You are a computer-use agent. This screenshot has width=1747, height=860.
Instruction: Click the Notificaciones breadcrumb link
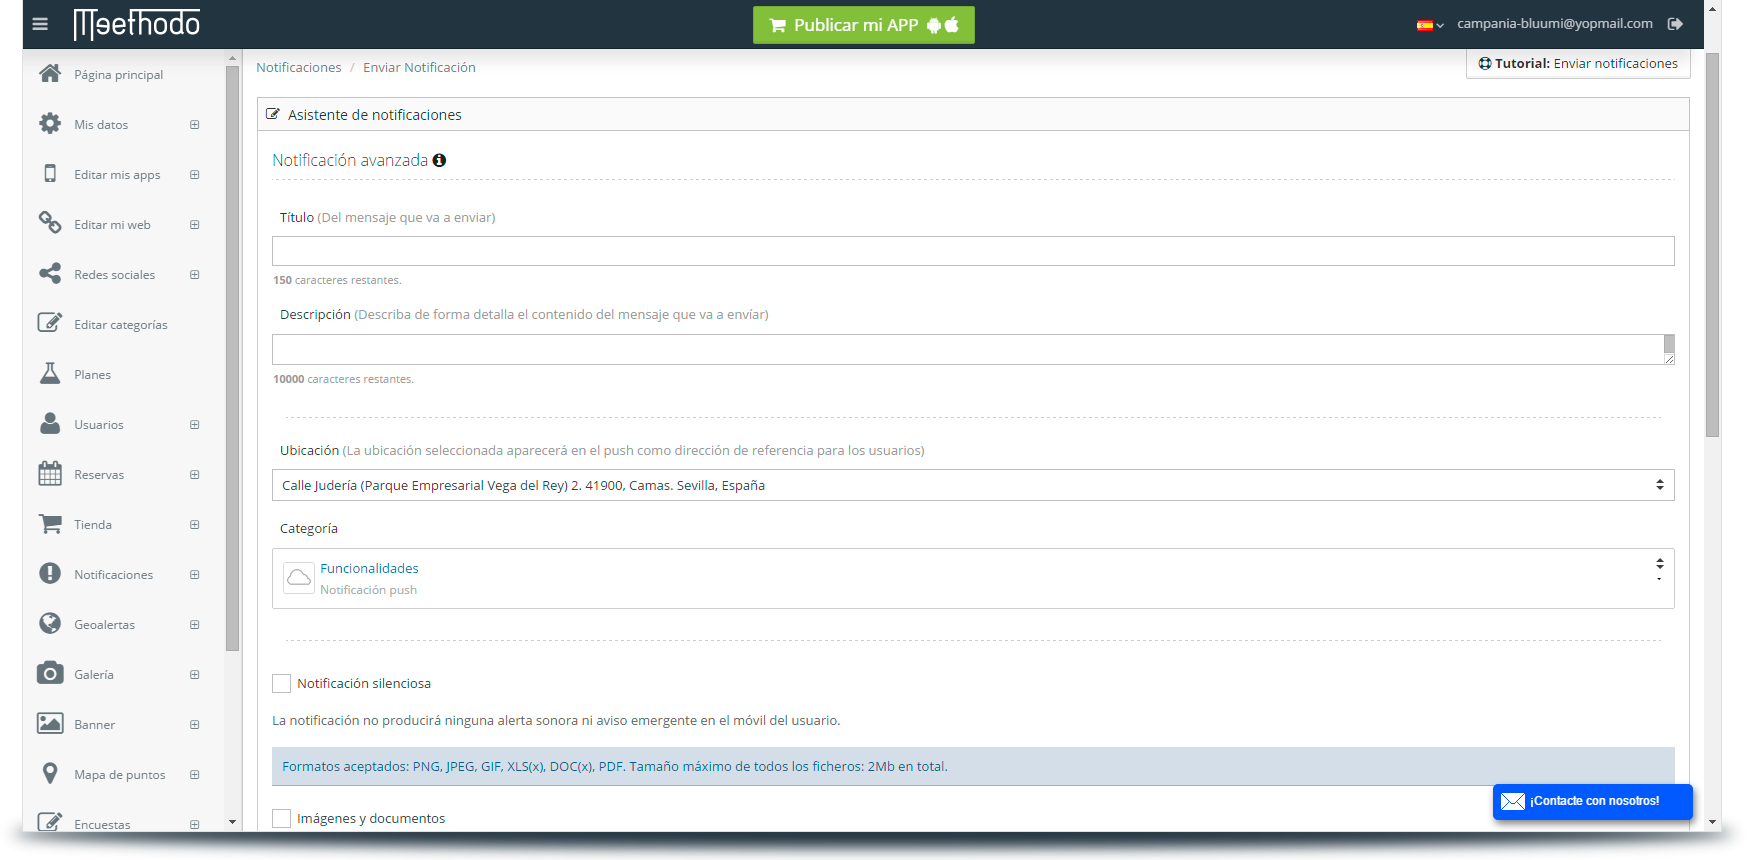click(x=298, y=67)
